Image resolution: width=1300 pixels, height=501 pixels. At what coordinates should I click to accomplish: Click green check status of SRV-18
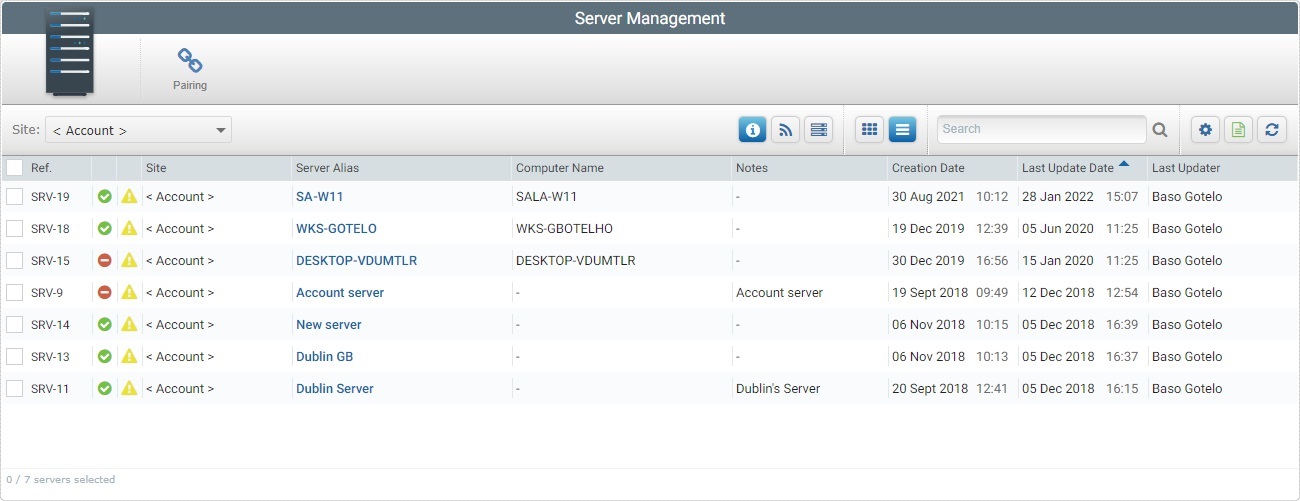coord(104,229)
